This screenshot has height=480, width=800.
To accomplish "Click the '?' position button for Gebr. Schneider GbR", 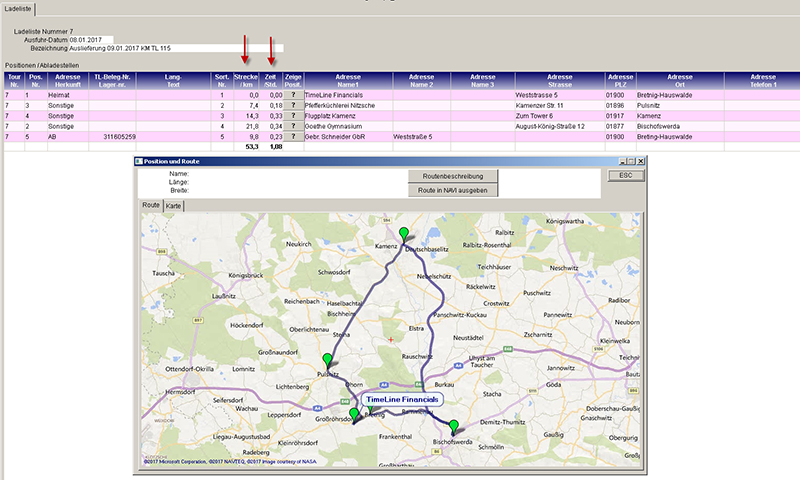I will (x=293, y=136).
